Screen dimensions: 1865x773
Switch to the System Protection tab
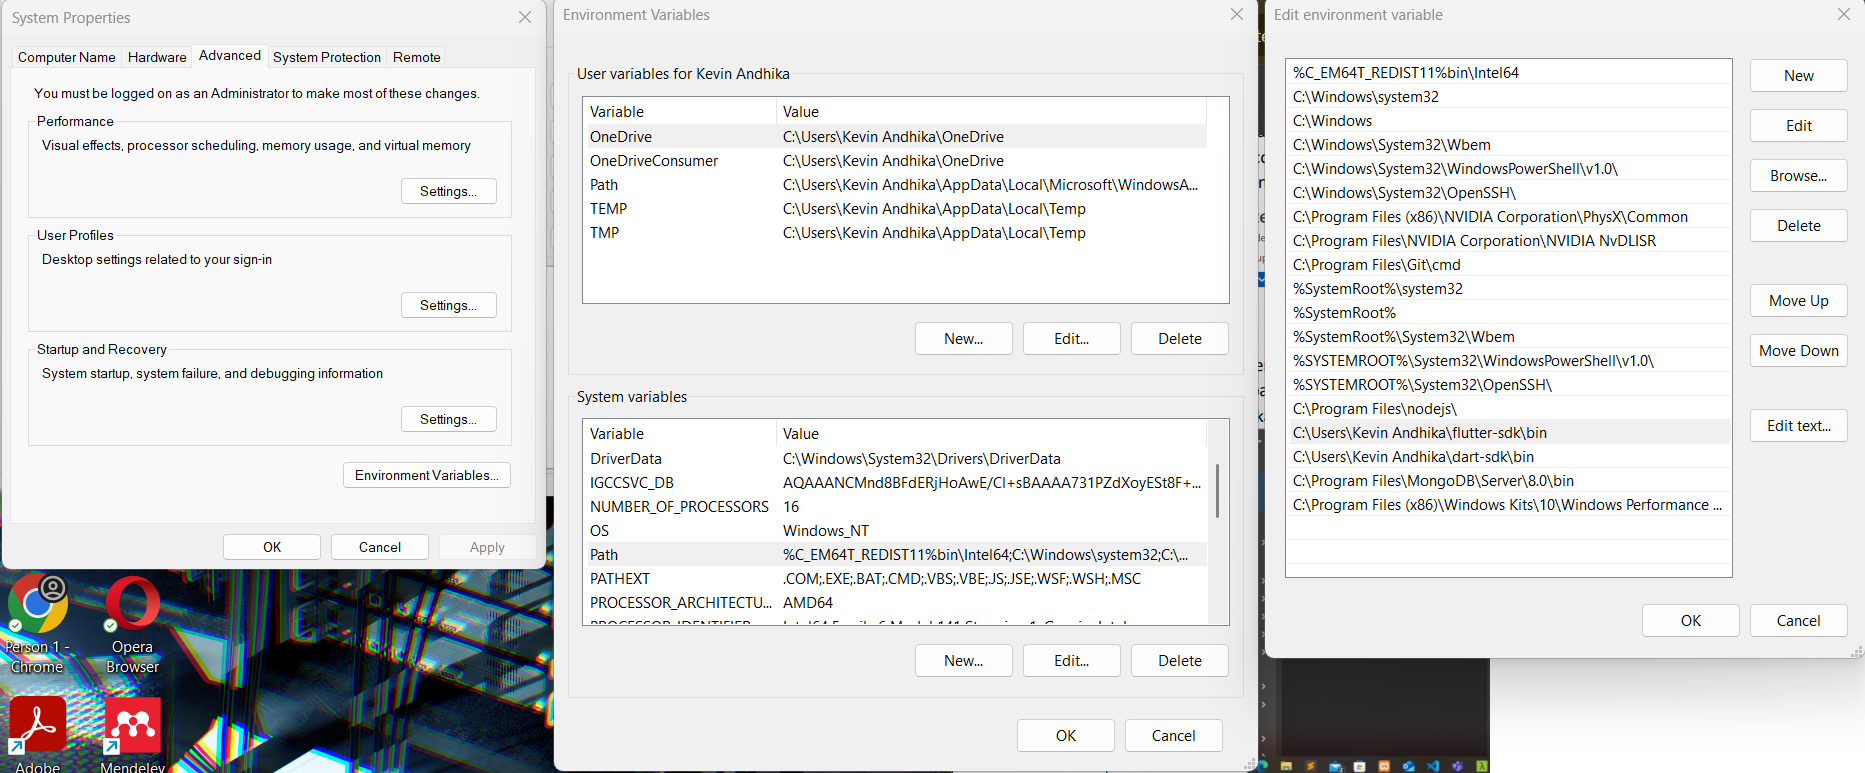326,57
